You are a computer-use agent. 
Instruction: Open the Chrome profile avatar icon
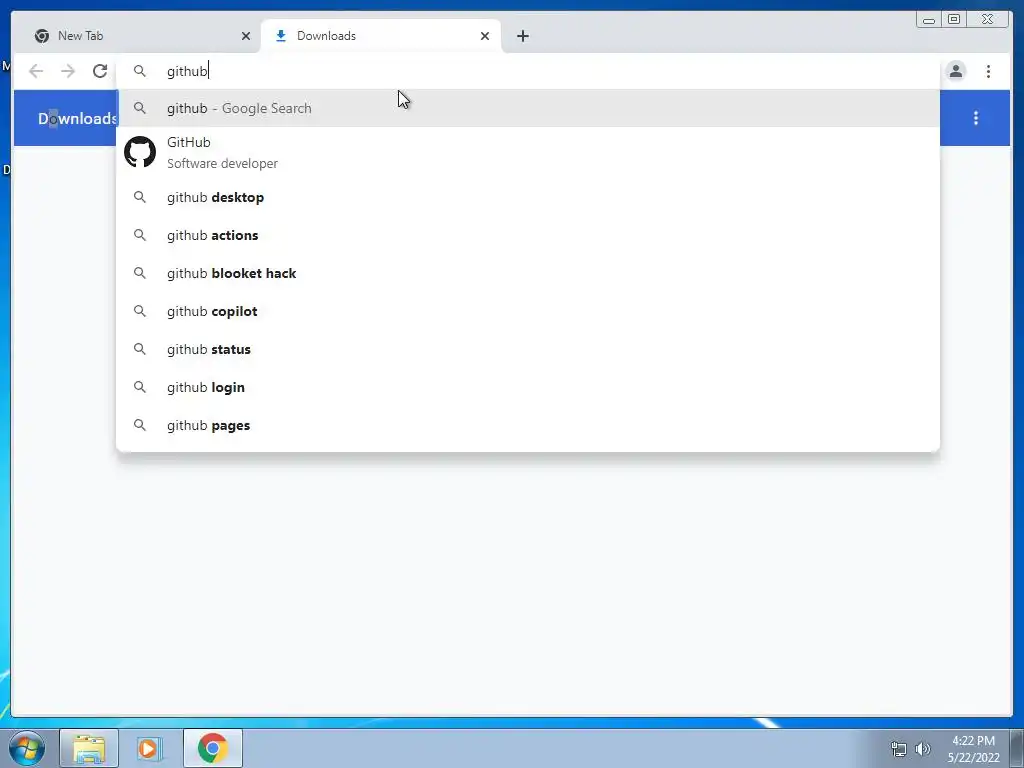point(955,71)
